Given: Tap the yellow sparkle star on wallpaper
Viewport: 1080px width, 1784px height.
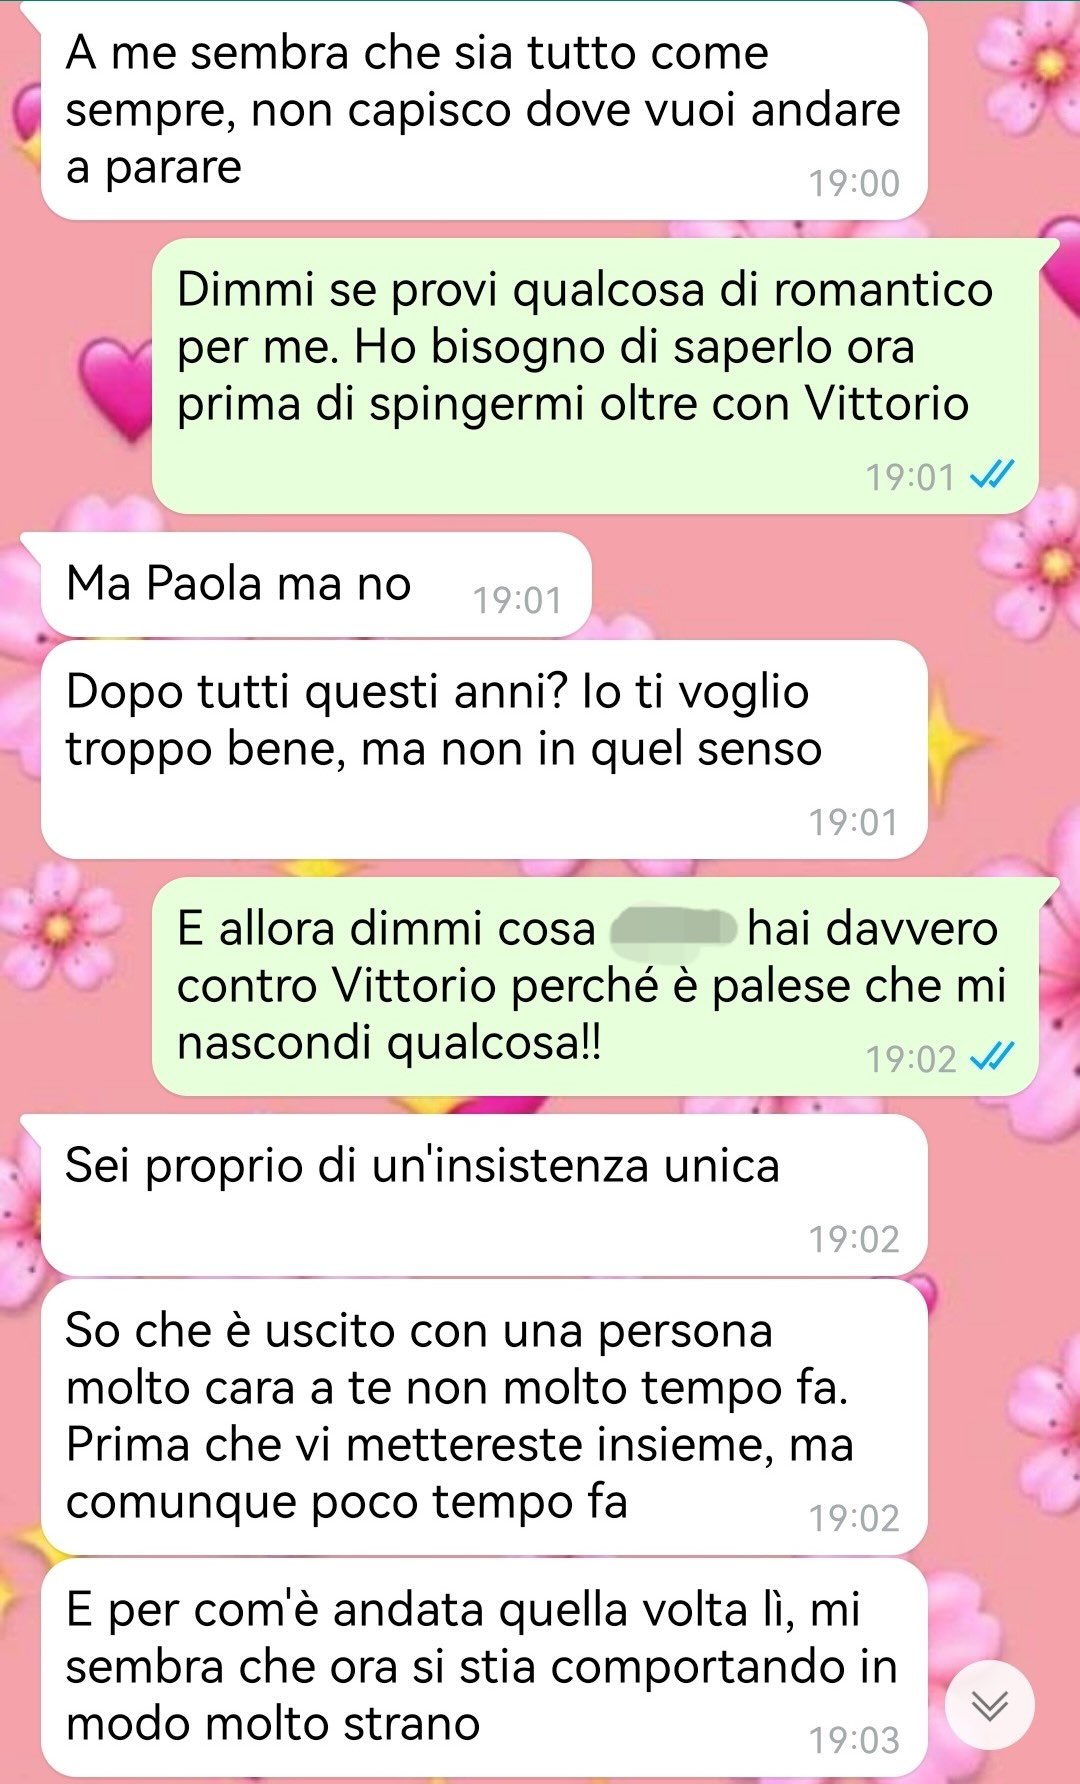Looking at the screenshot, I should (955, 742).
